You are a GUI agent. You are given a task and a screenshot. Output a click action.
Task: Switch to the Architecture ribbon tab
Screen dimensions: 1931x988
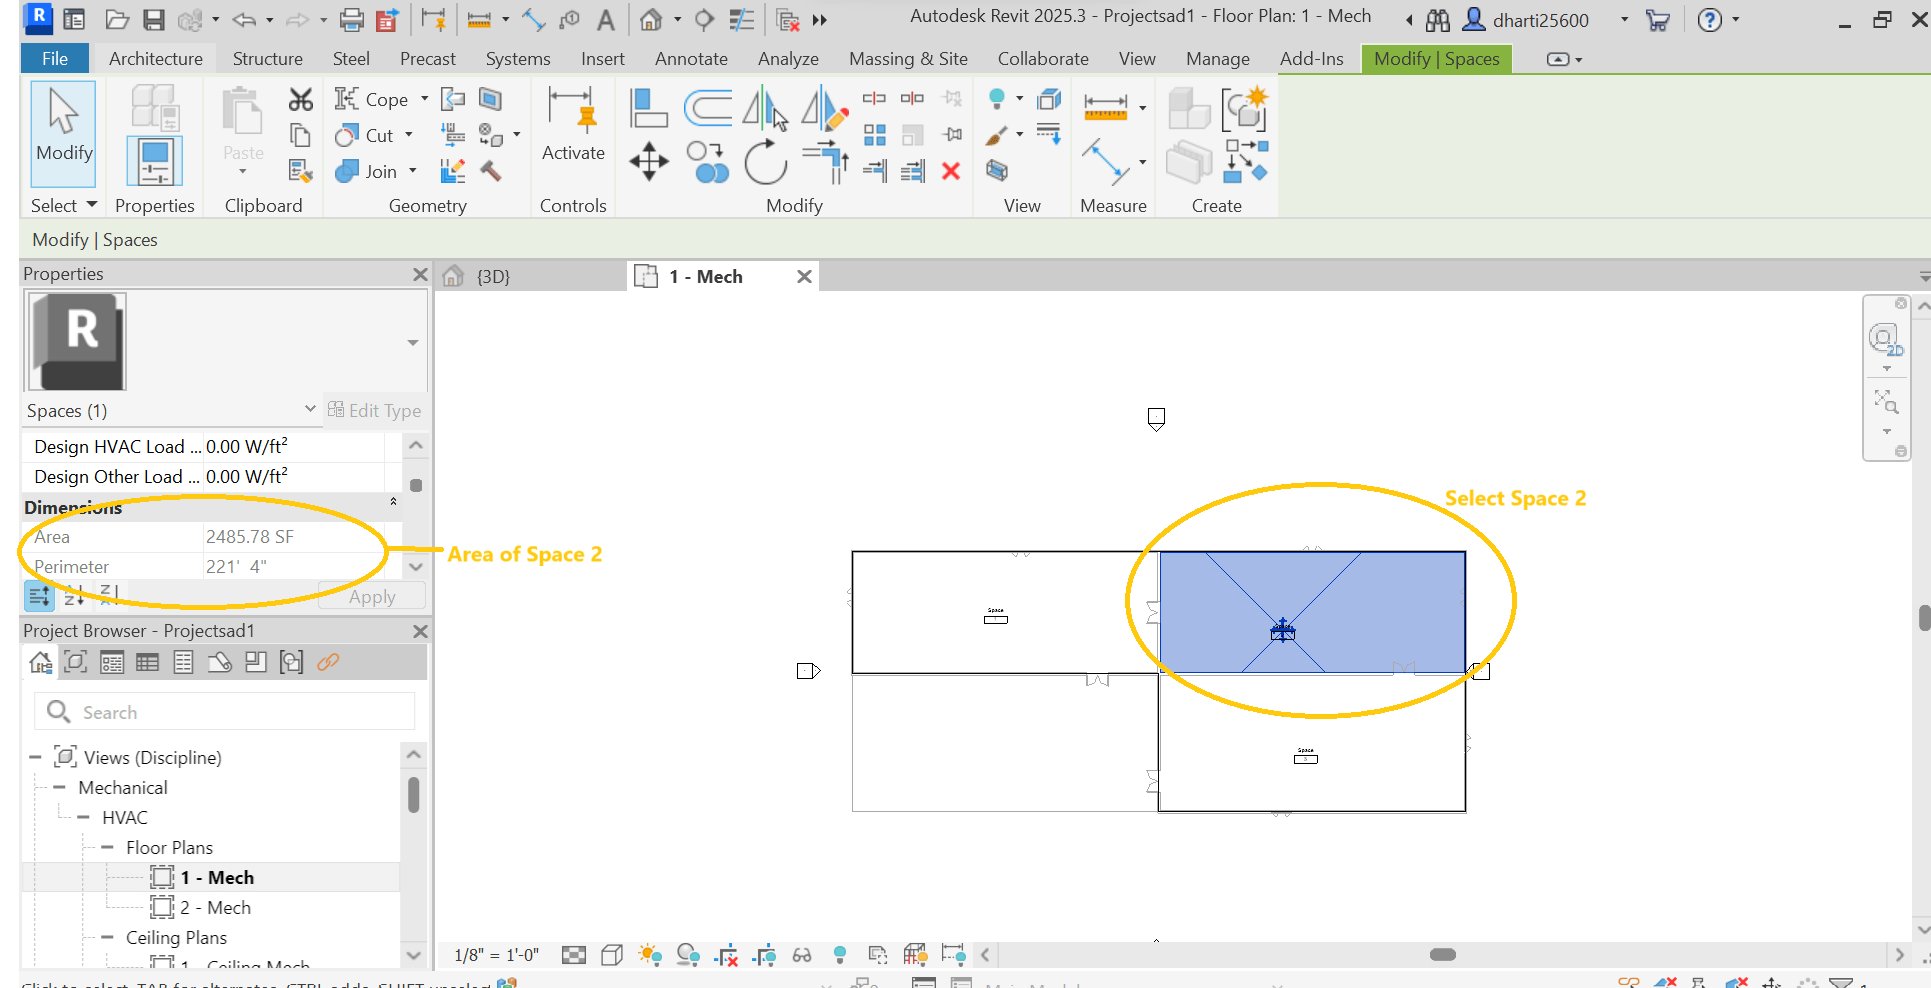coord(155,58)
